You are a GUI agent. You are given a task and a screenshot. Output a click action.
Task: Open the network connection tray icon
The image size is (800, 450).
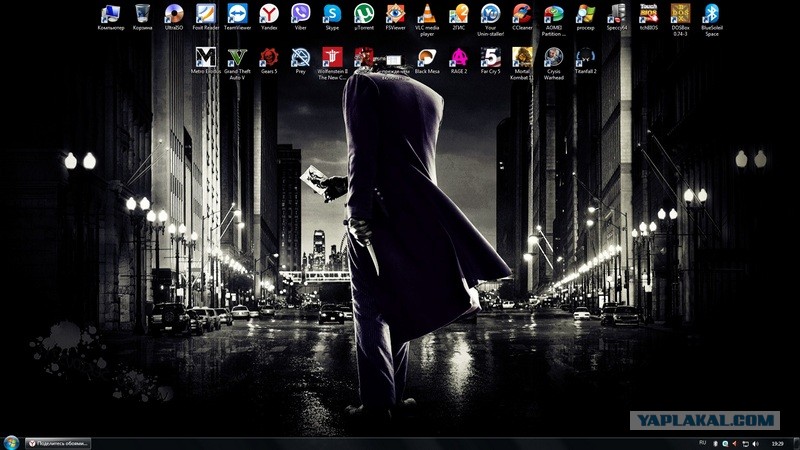(x=745, y=443)
